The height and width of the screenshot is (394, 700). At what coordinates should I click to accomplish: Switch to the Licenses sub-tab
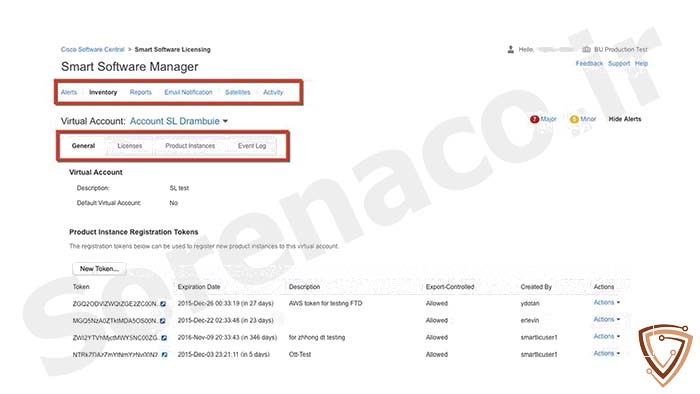coord(129,146)
